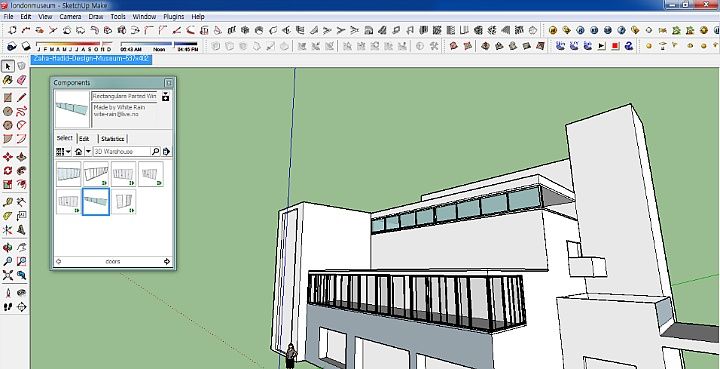The image size is (720, 369).
Task: Open the Camera menu
Action: [x=70, y=17]
